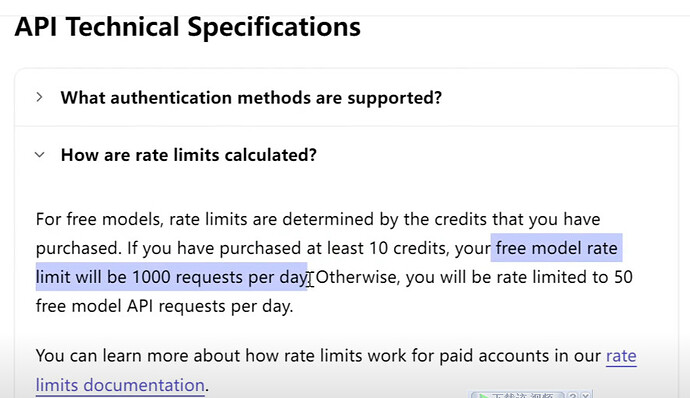Click the word 'Otherwise' in the paragraph
This screenshot has width=690, height=398.
358,277
